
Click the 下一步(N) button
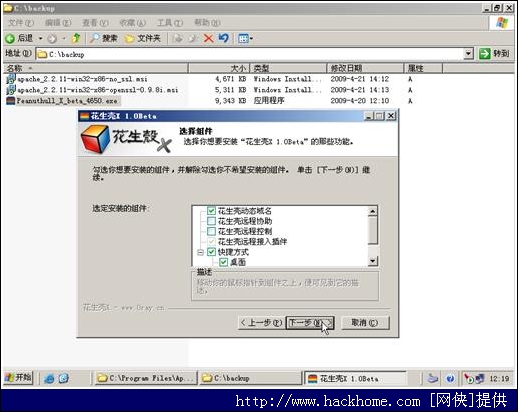tap(310, 323)
